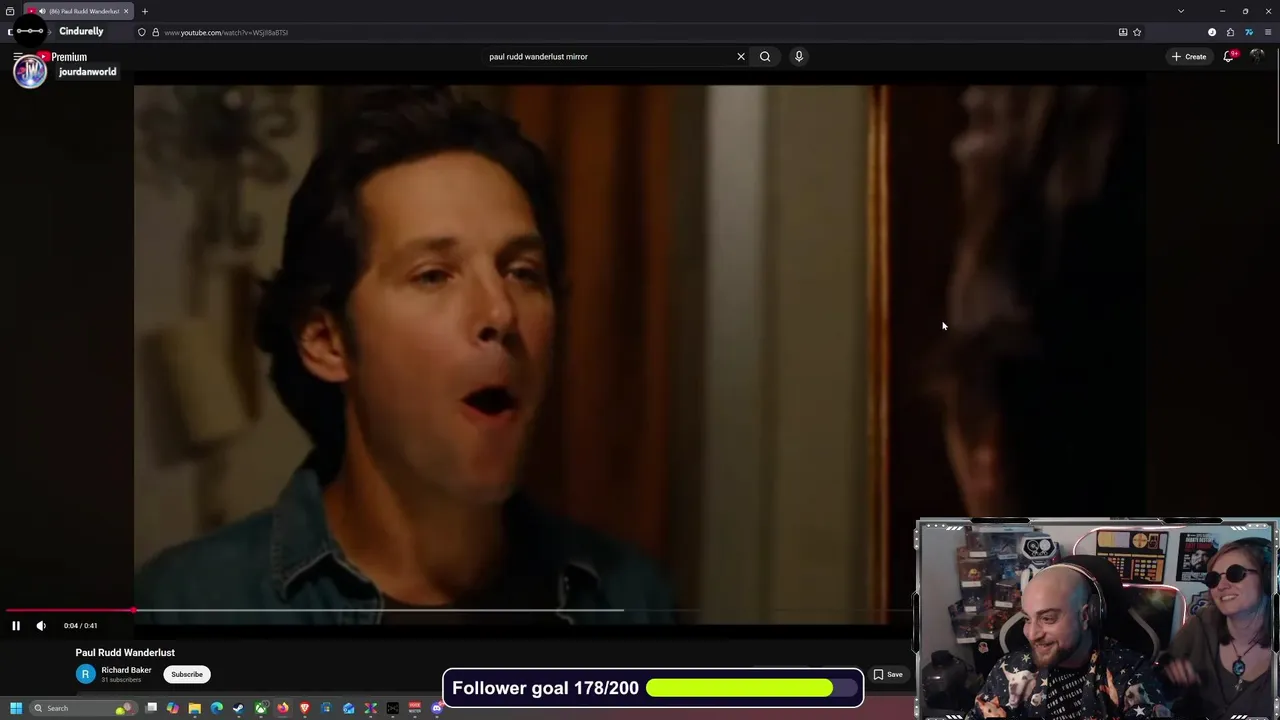Save the video to a playlist
1280x720 pixels.
pyautogui.click(x=888, y=674)
